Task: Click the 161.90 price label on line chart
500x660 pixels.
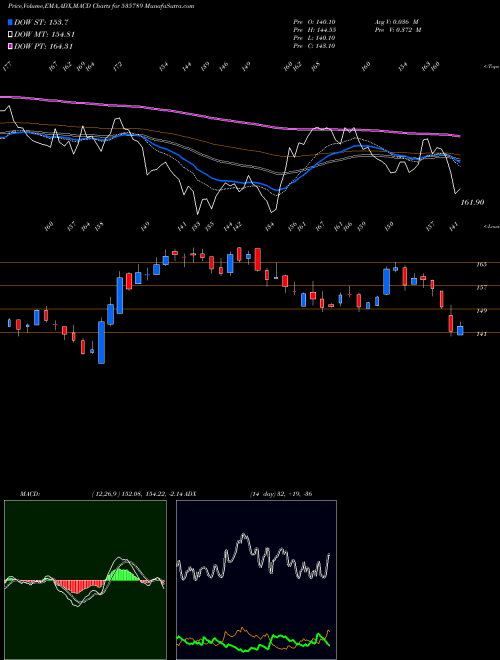Action: [x=472, y=202]
